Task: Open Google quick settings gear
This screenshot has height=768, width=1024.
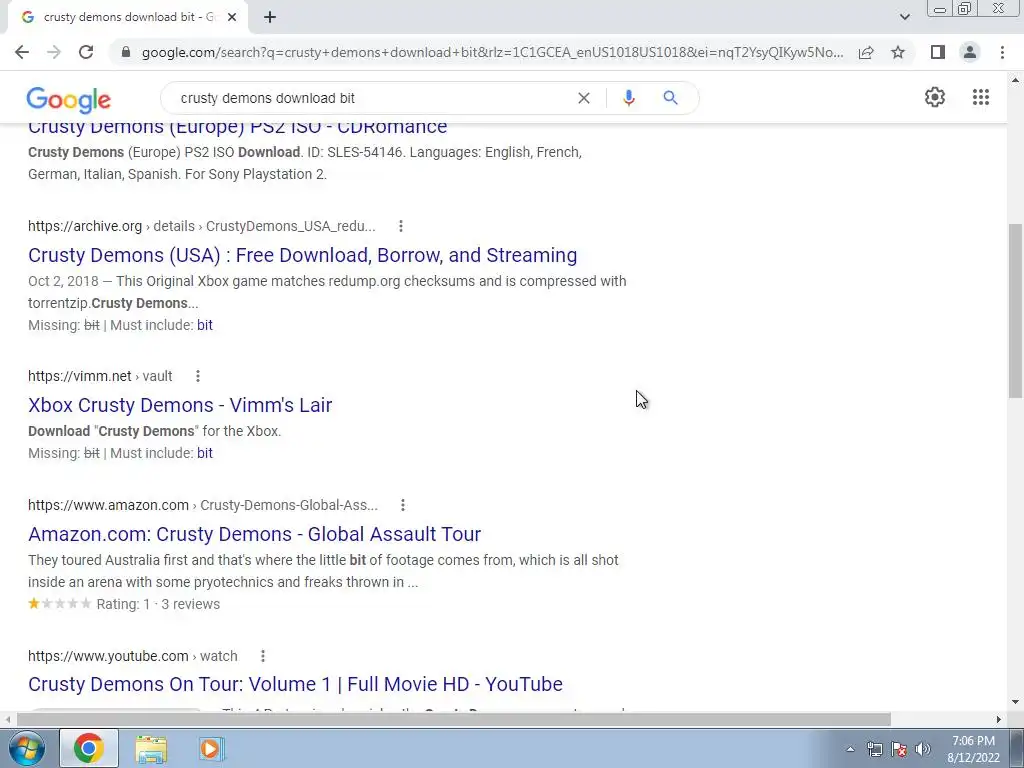Action: coord(935,97)
